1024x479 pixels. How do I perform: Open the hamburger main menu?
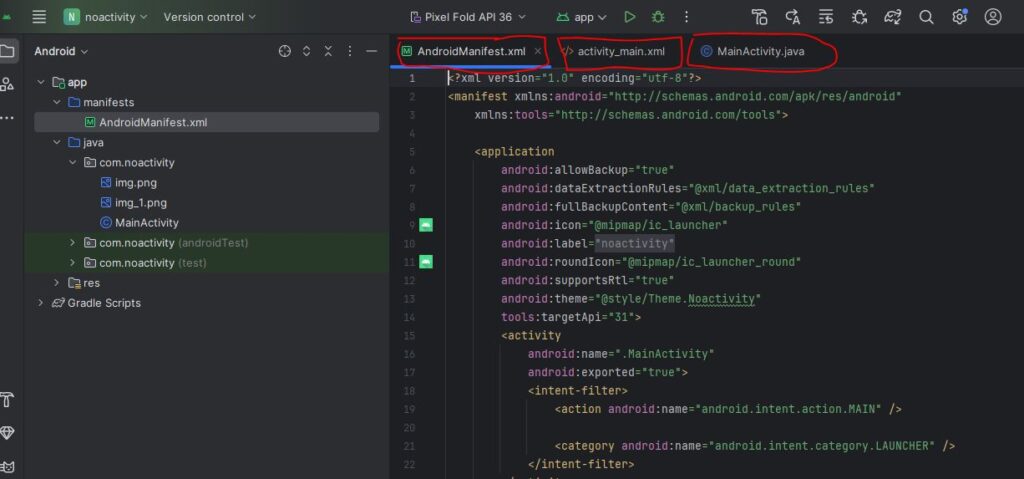39,17
